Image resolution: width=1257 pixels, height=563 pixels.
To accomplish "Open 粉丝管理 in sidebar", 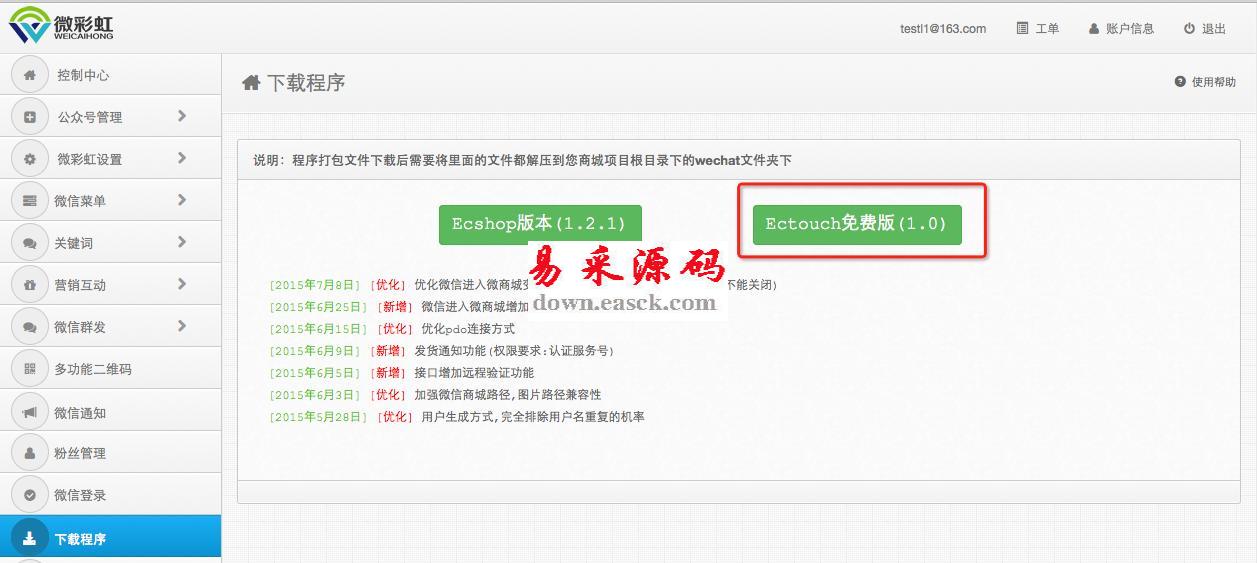I will 110,453.
